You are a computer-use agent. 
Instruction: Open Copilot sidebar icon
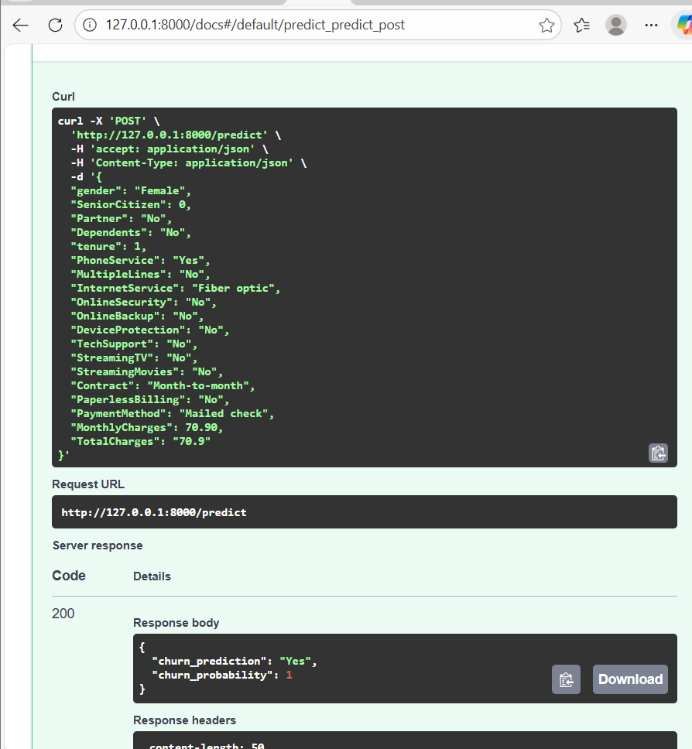[683, 25]
